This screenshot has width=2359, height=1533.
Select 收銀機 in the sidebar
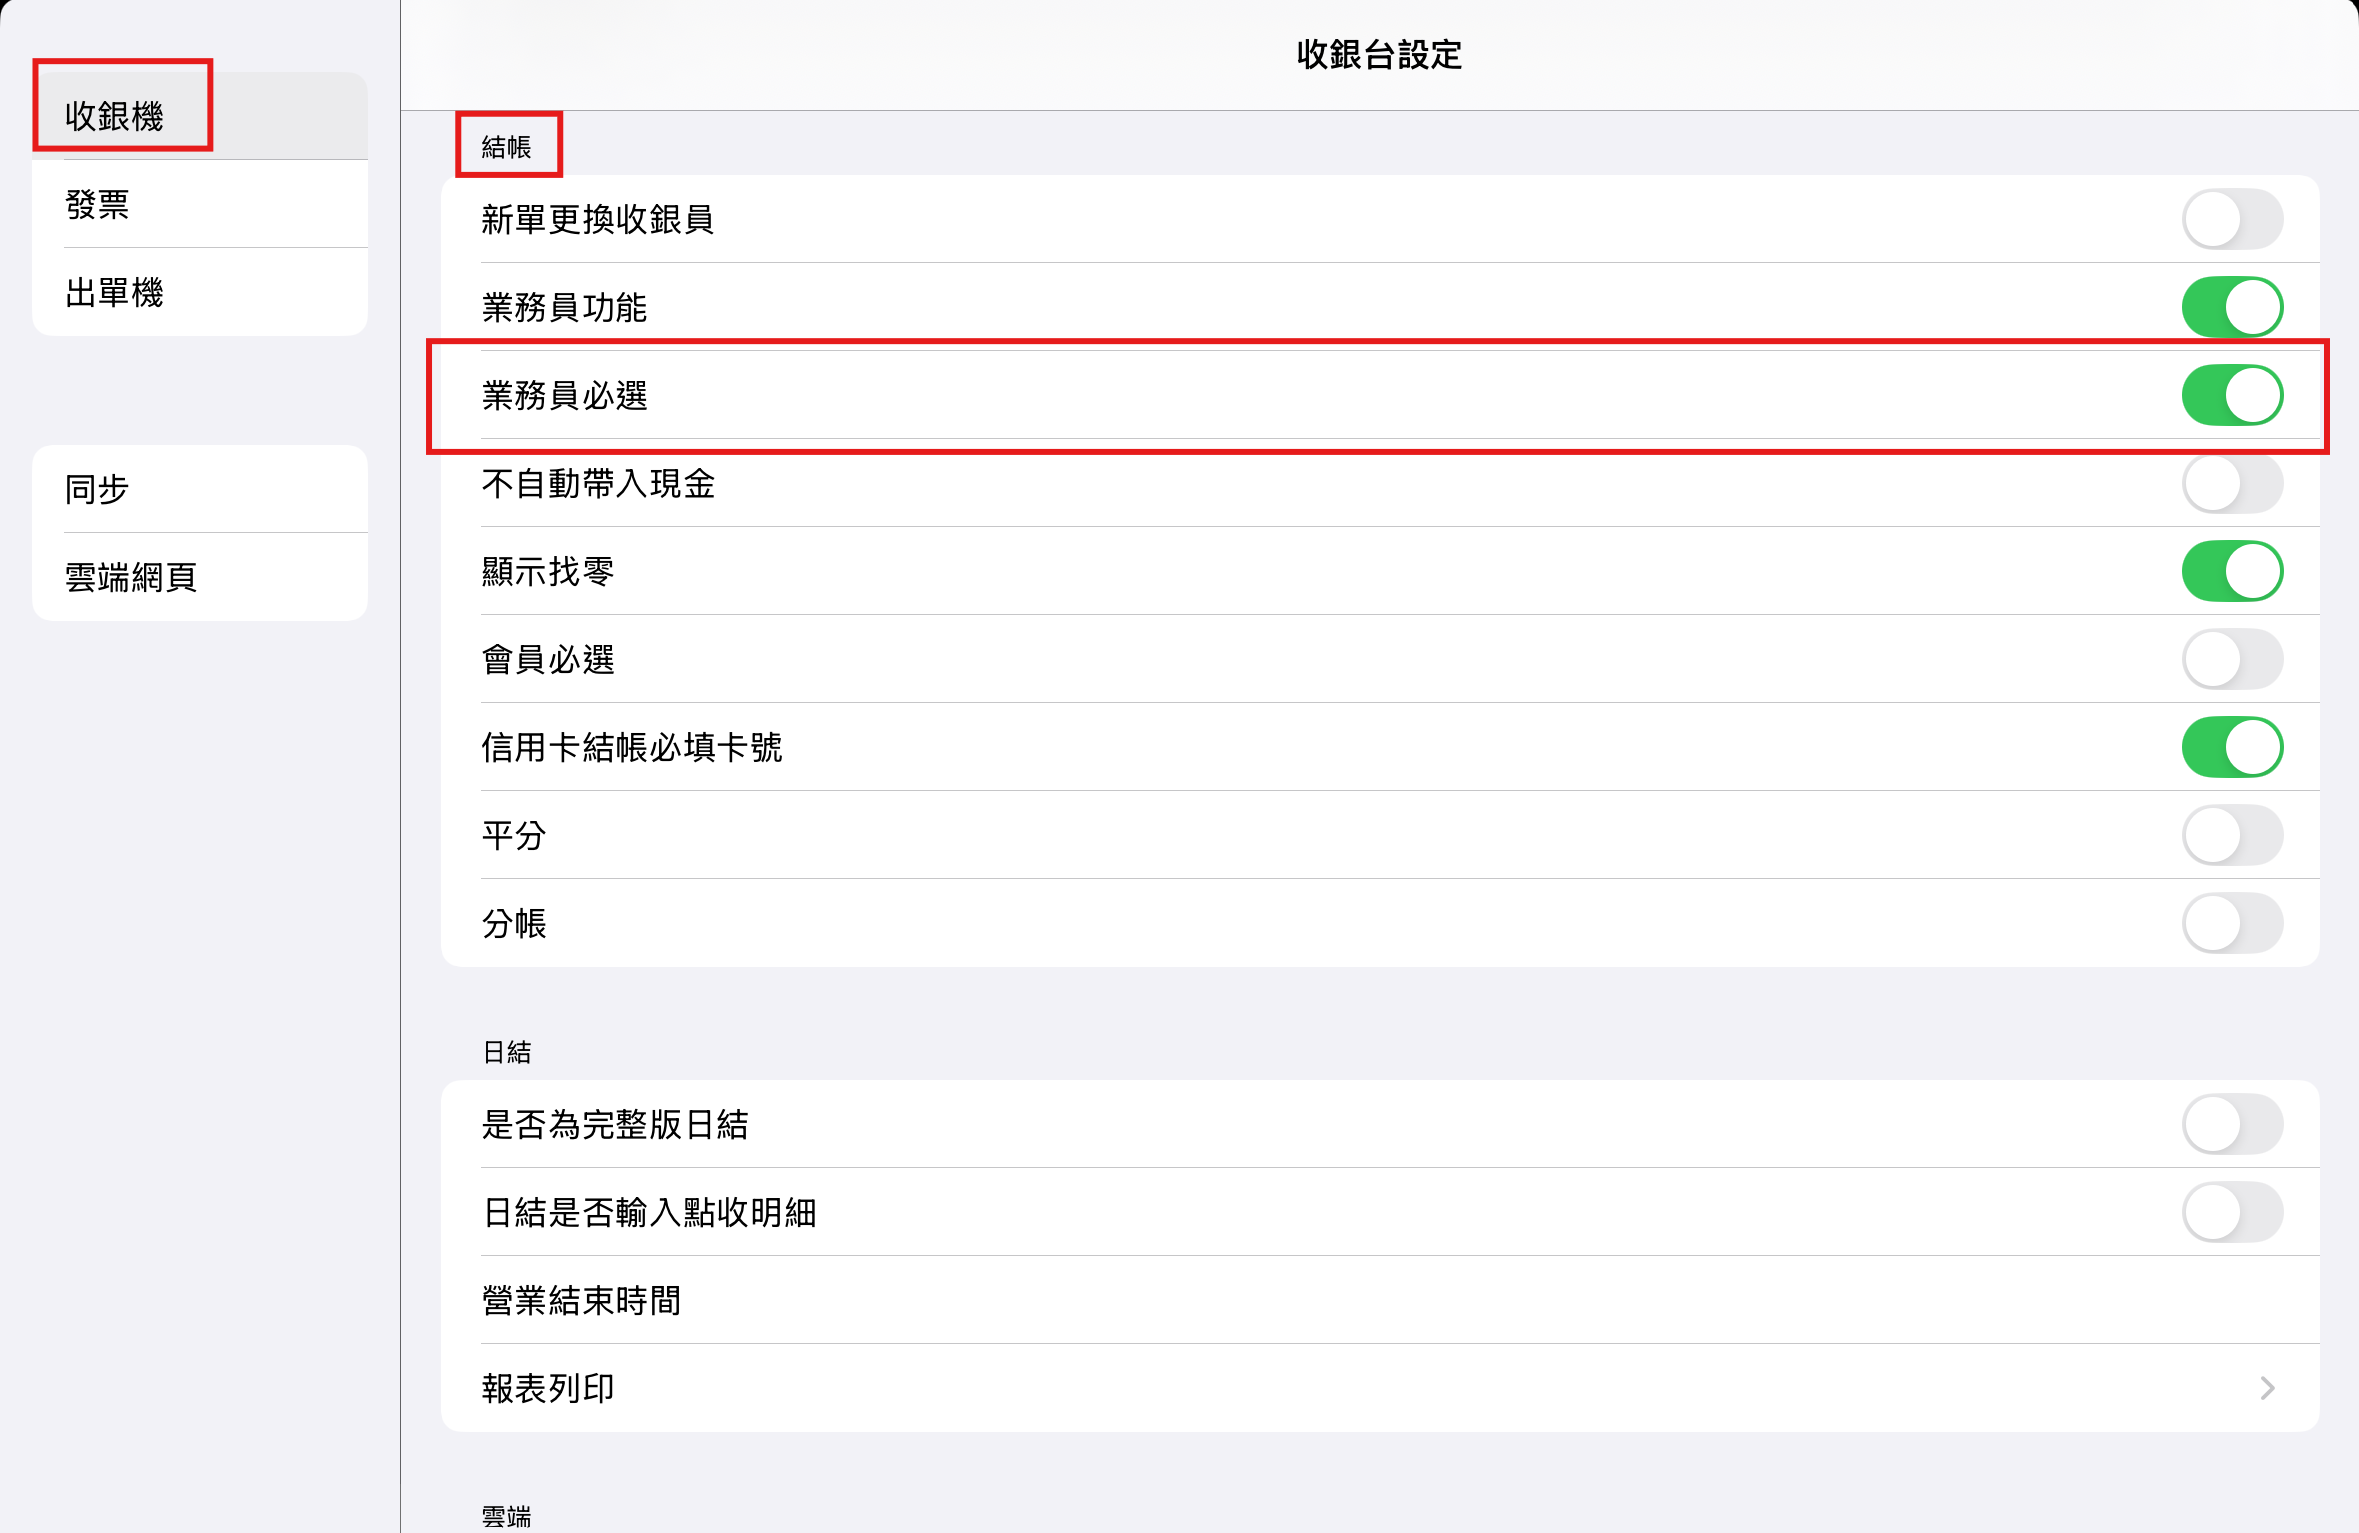point(200,116)
